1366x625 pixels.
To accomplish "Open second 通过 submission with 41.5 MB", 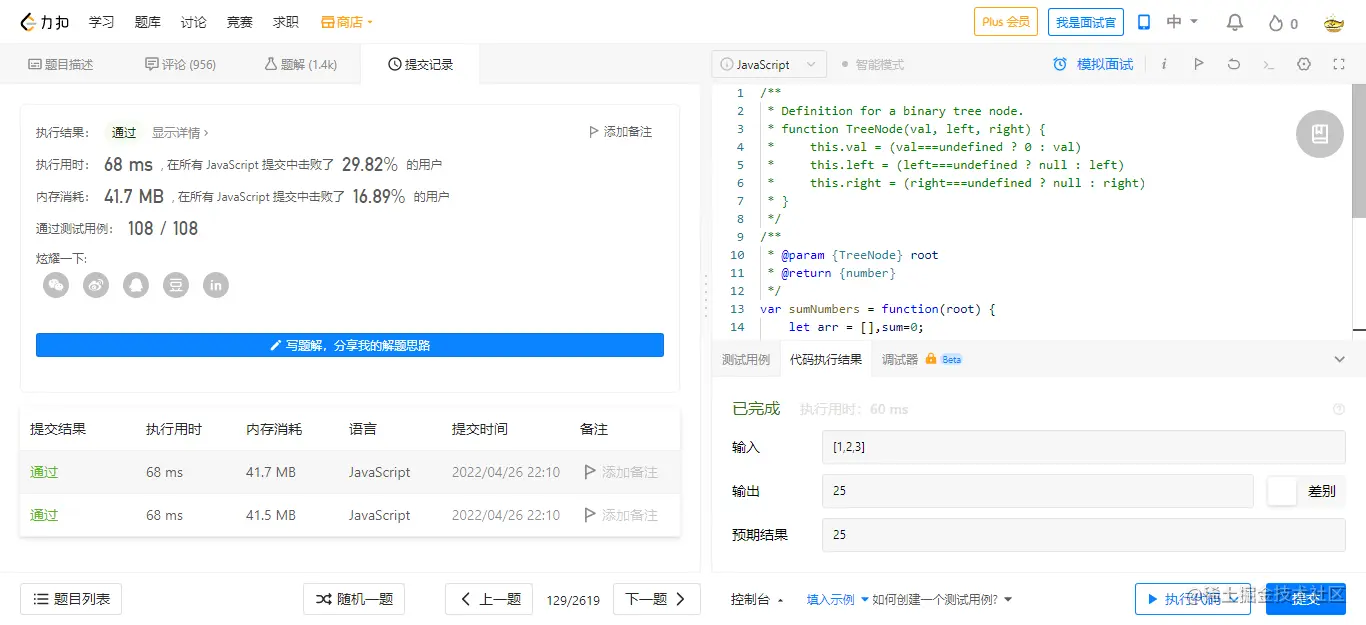I will pos(44,515).
